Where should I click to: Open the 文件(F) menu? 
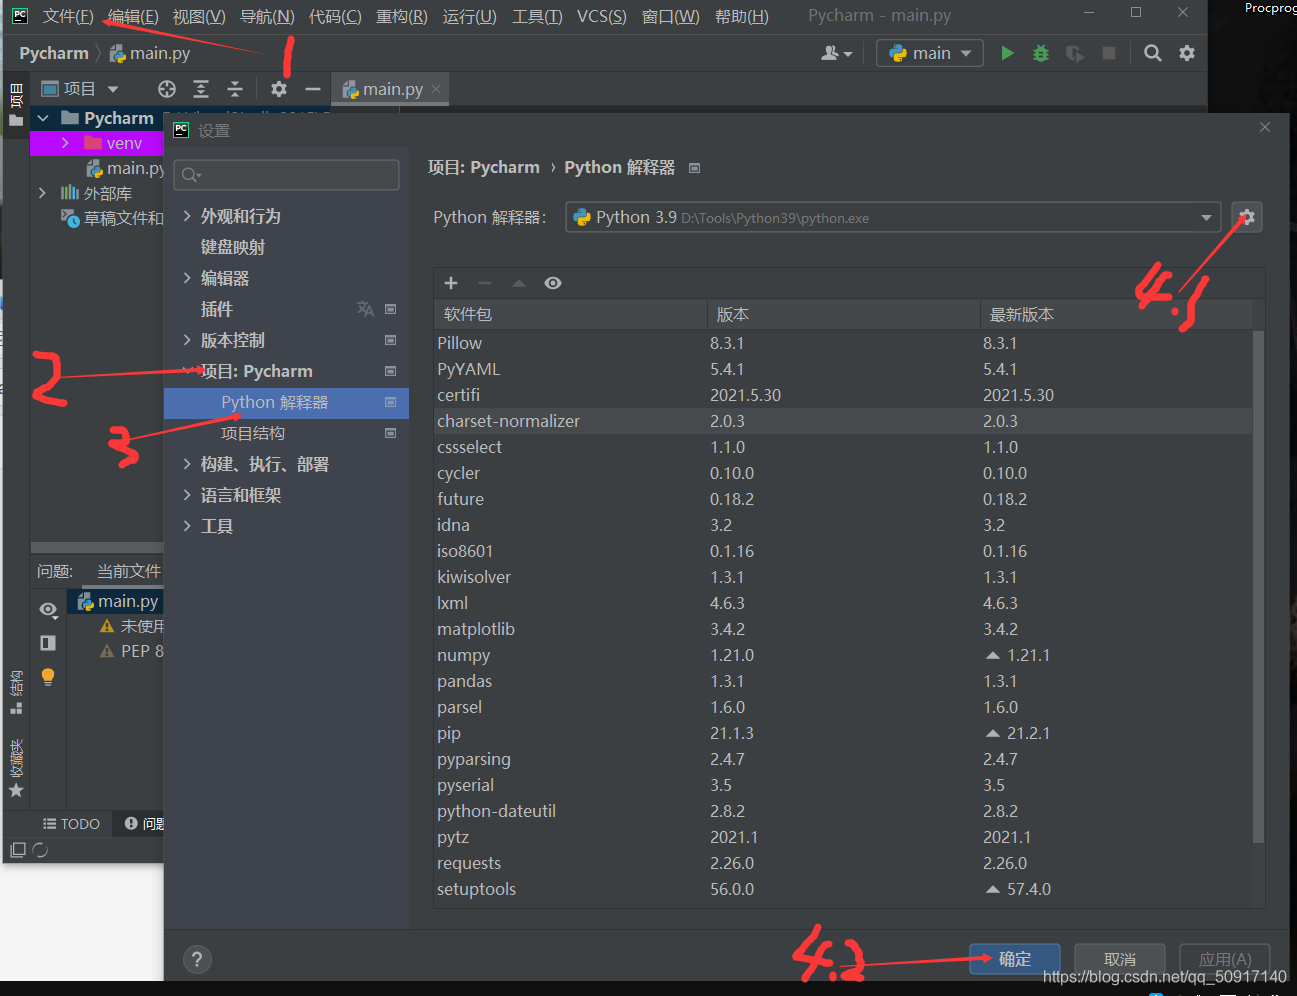click(x=68, y=16)
